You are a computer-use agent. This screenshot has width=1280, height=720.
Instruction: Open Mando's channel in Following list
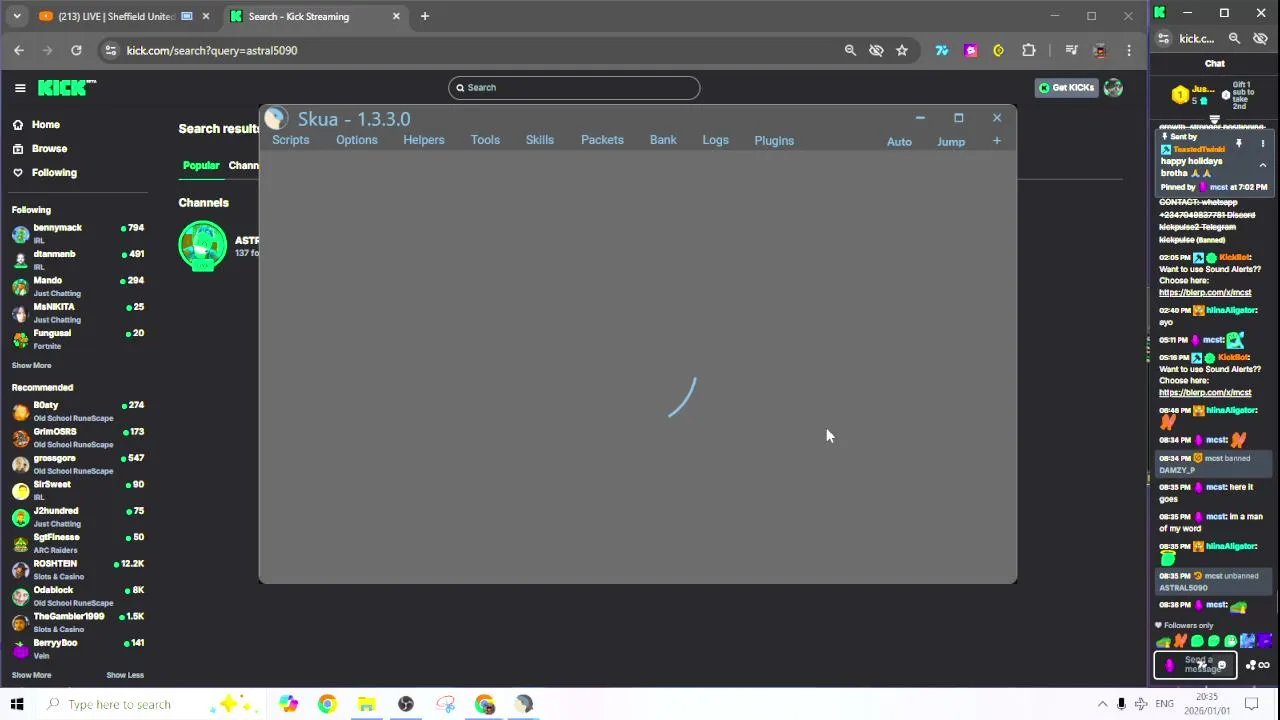coord(78,286)
